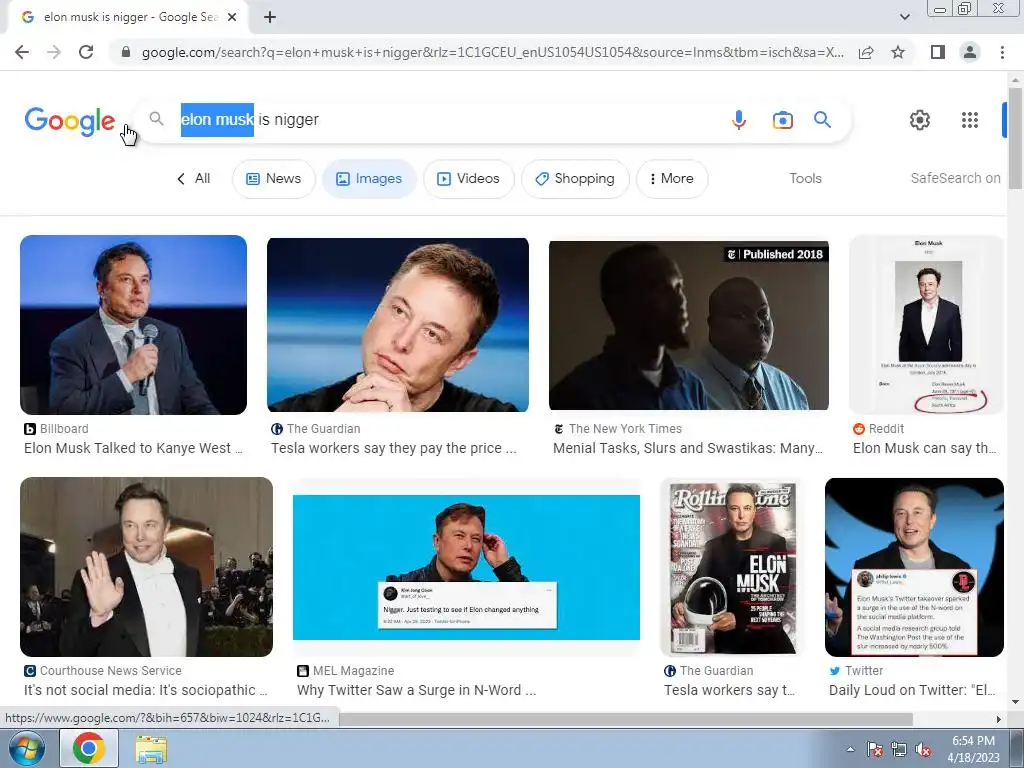
Task: Expand the Tools options
Action: point(805,178)
